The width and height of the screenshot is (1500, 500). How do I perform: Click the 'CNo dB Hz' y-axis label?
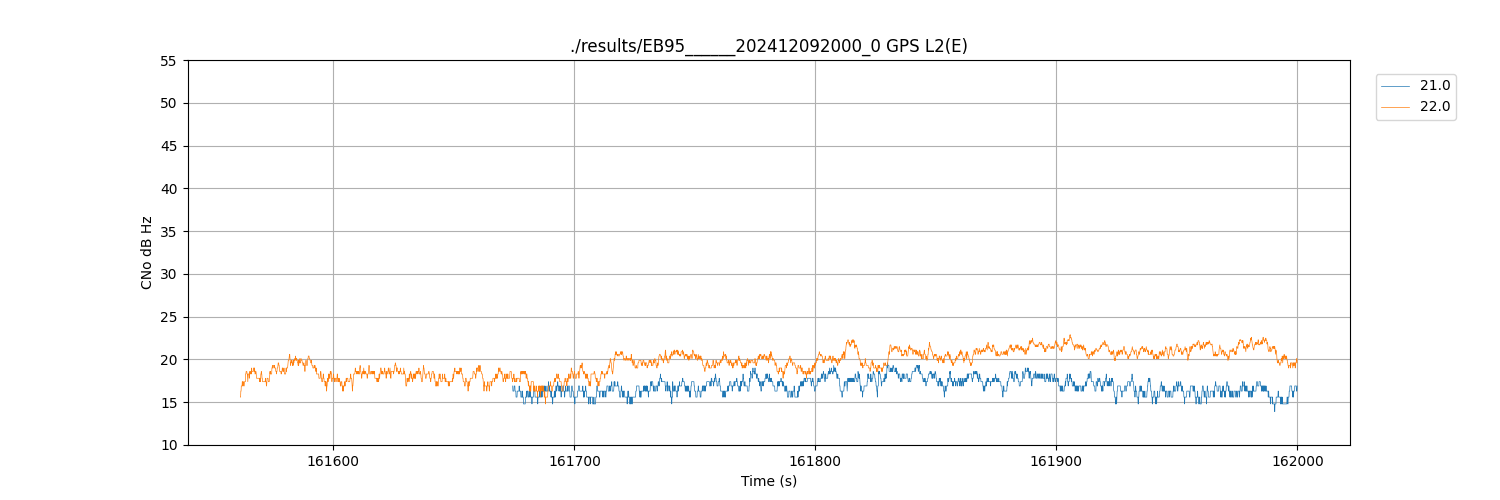click(147, 253)
